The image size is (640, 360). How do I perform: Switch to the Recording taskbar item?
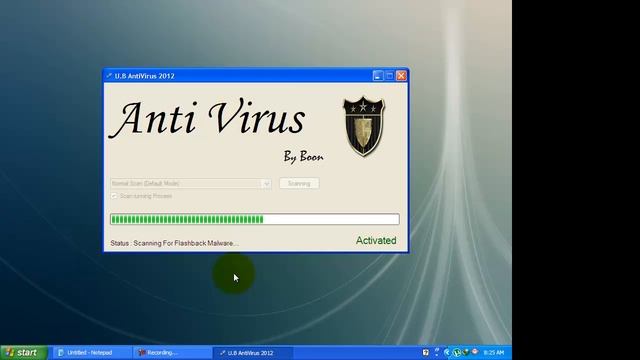click(171, 353)
